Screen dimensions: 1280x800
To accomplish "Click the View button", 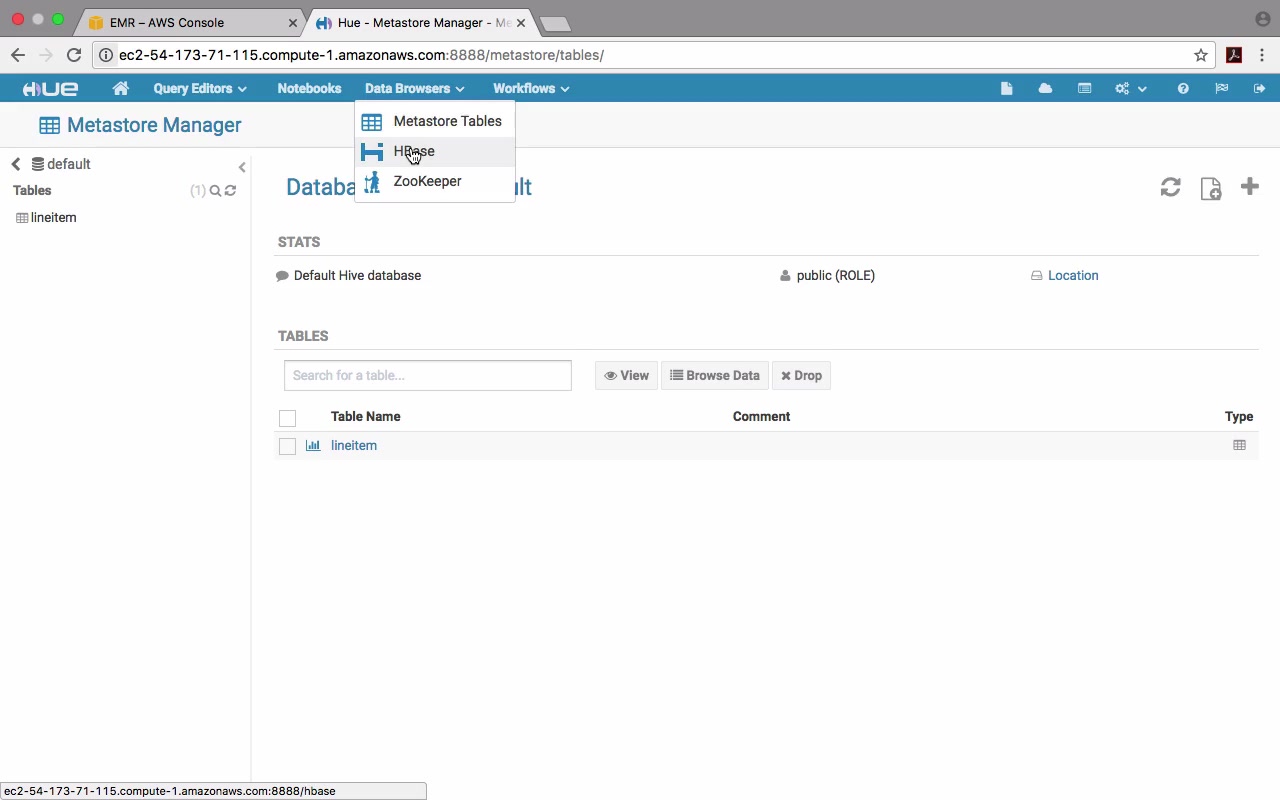I will click(x=627, y=376).
